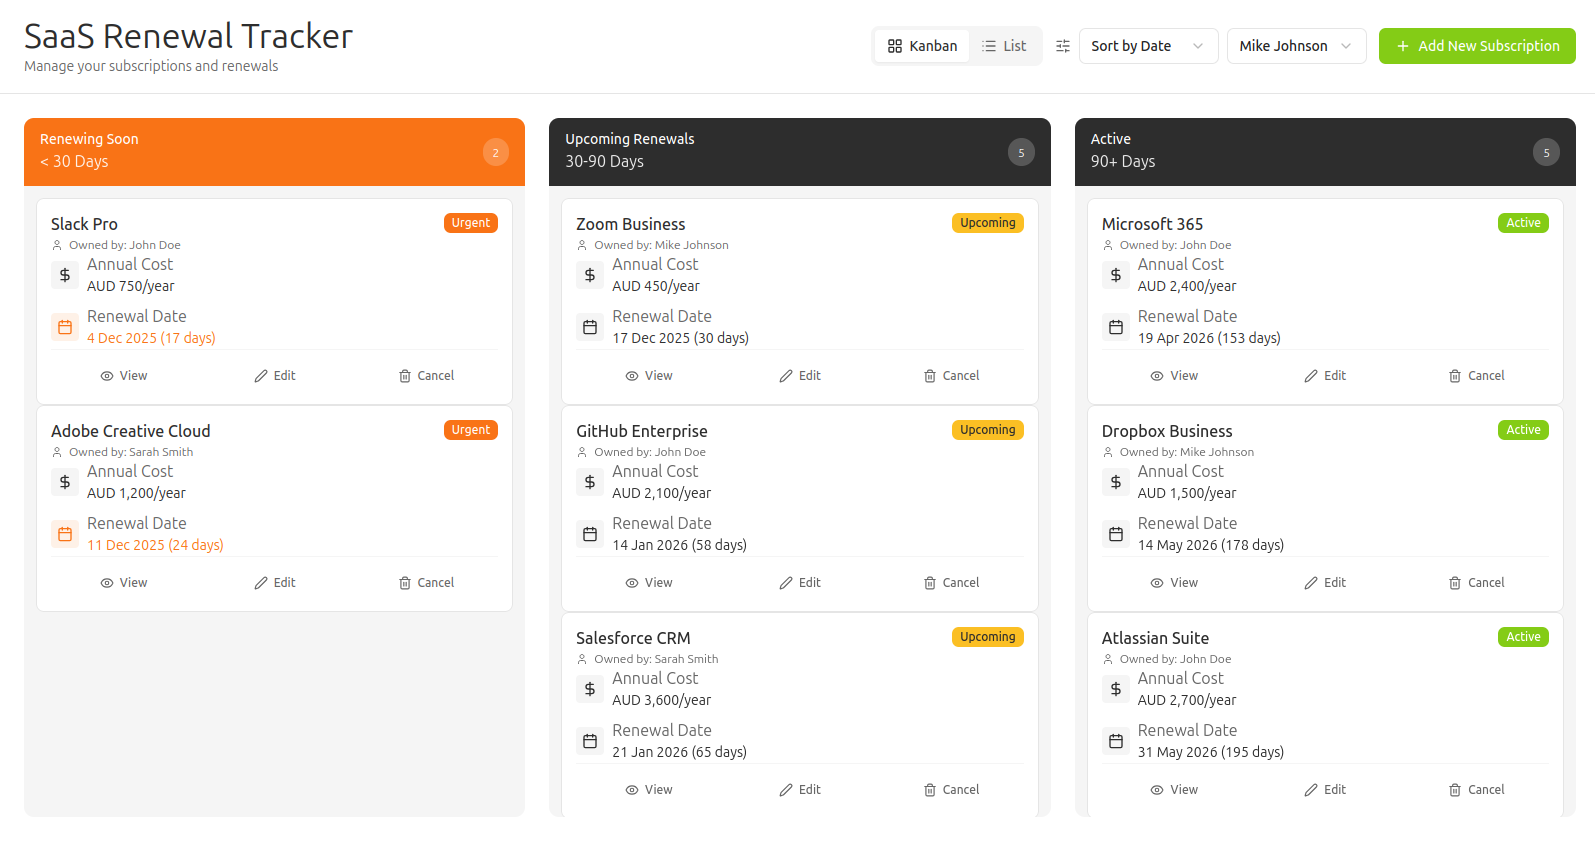Click the Active column count badge
The width and height of the screenshot is (1595, 841).
tap(1546, 153)
